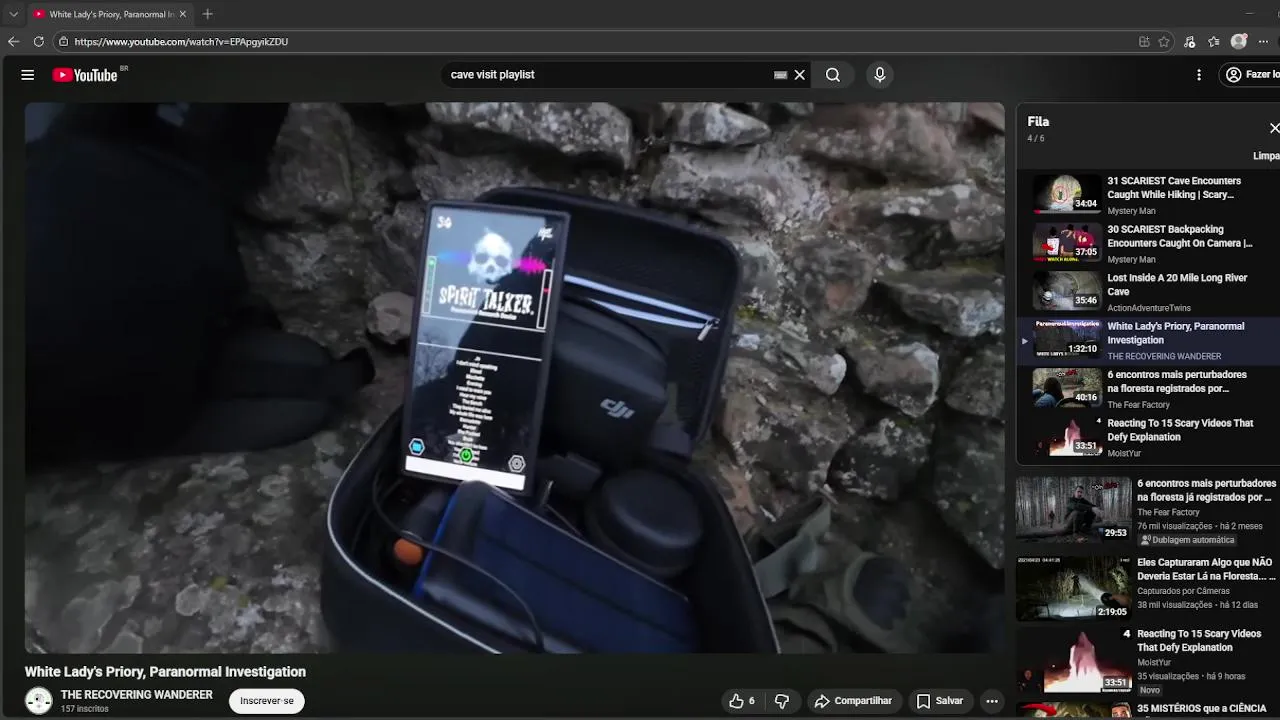Select the White Lady's Priory browser tab
This screenshot has height=720, width=1280.
105,14
